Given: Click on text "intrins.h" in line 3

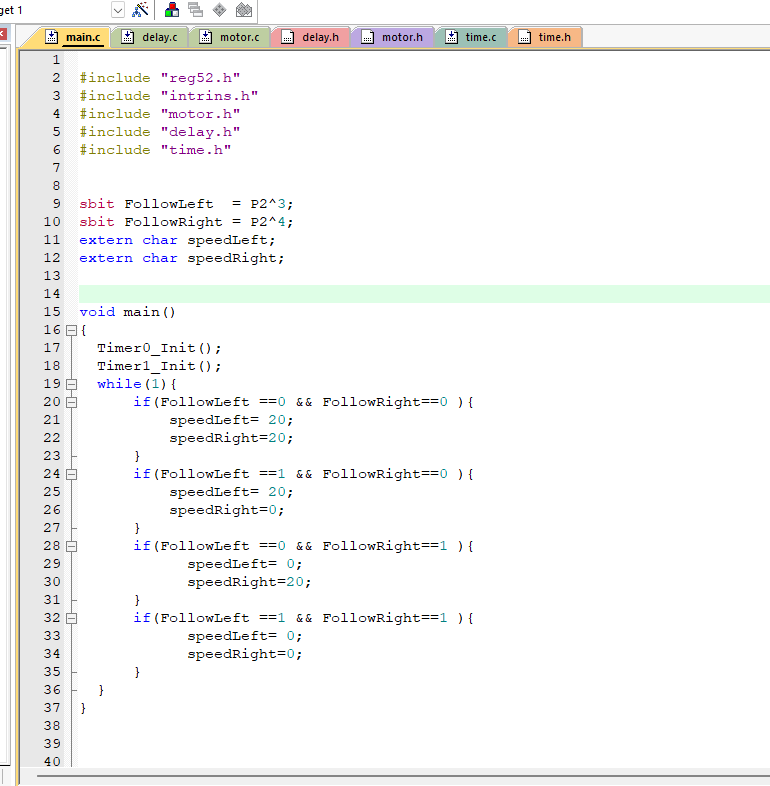Looking at the screenshot, I should point(210,96).
